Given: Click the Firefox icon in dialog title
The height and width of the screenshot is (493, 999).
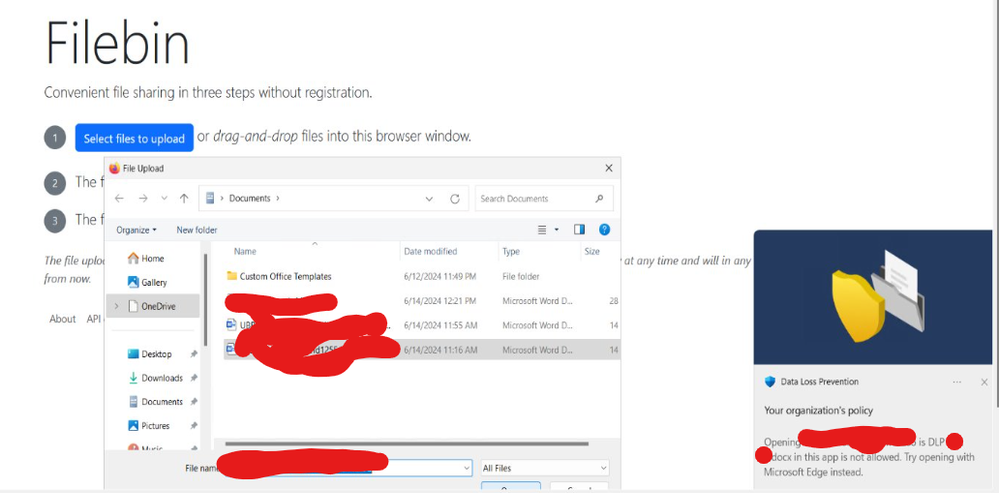Looking at the screenshot, I should coord(115,168).
